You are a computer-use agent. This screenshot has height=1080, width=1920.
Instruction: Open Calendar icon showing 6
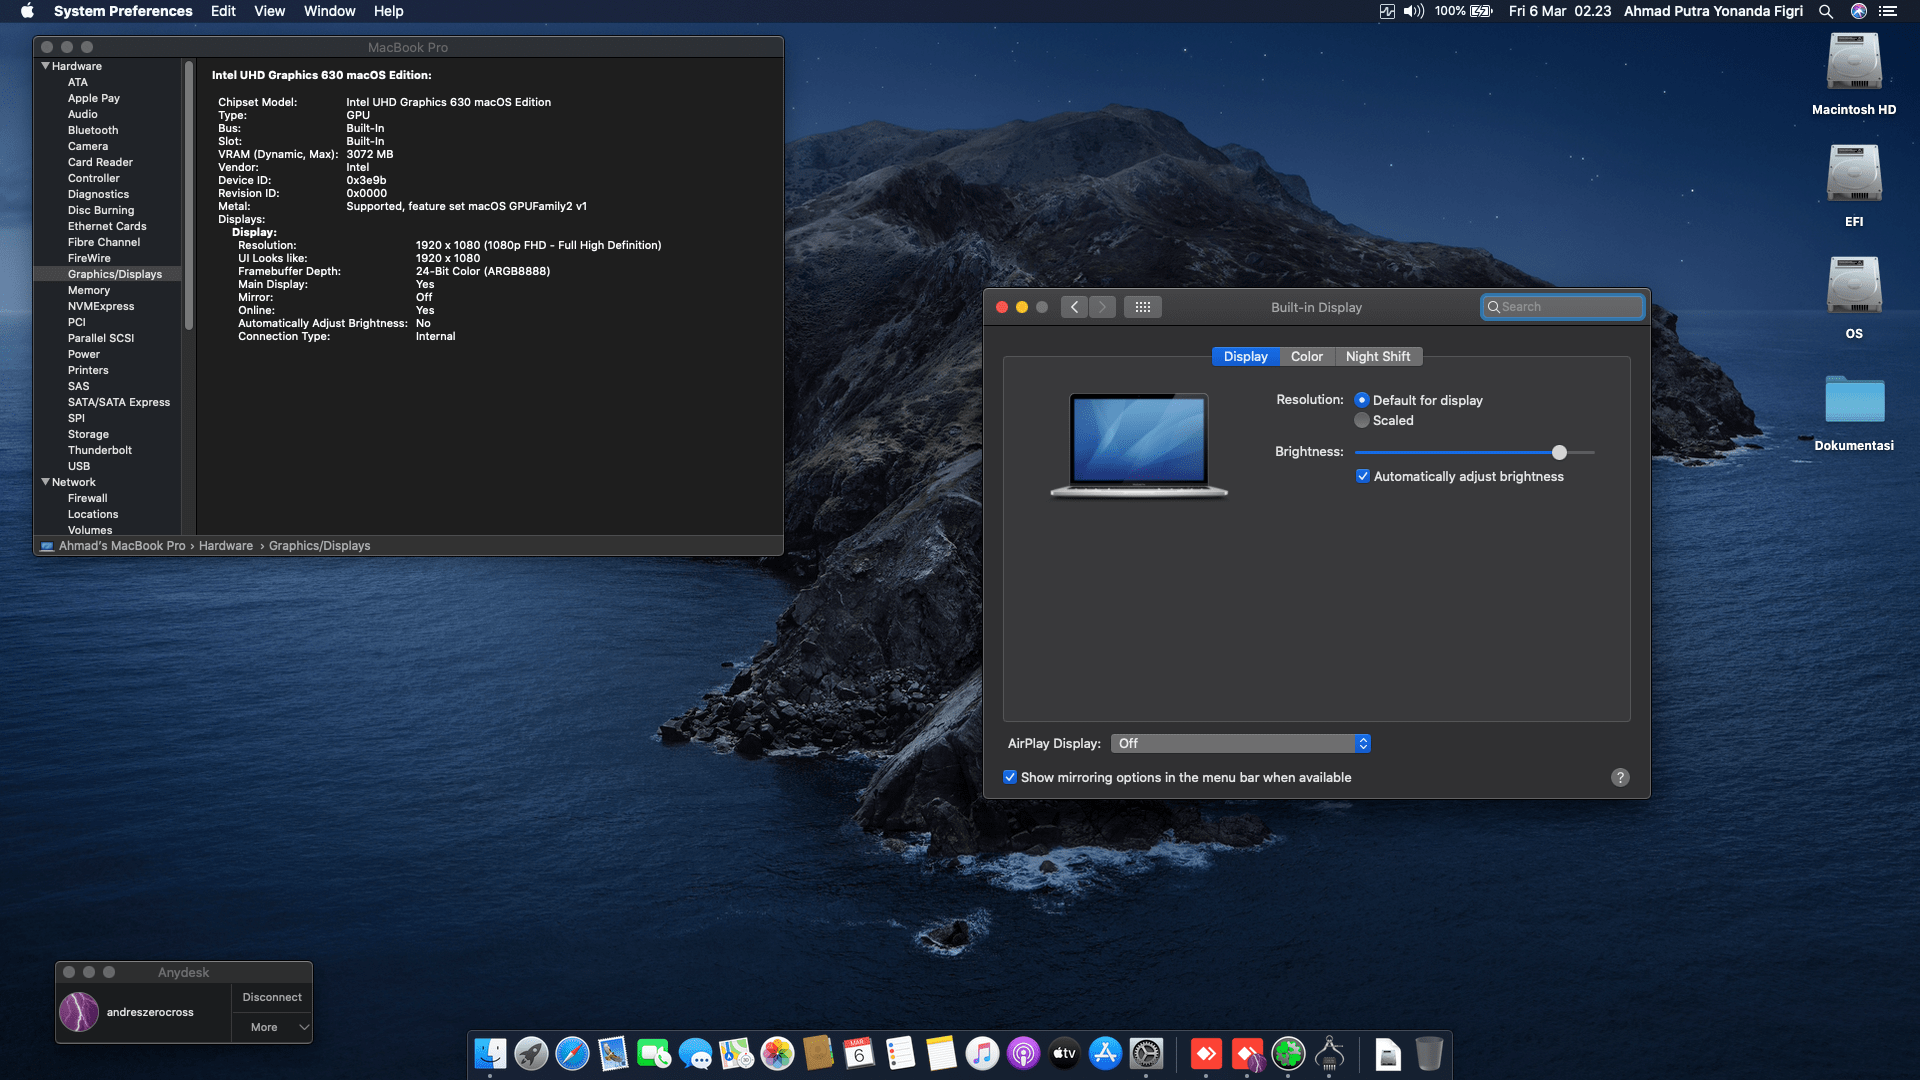pyautogui.click(x=859, y=1053)
